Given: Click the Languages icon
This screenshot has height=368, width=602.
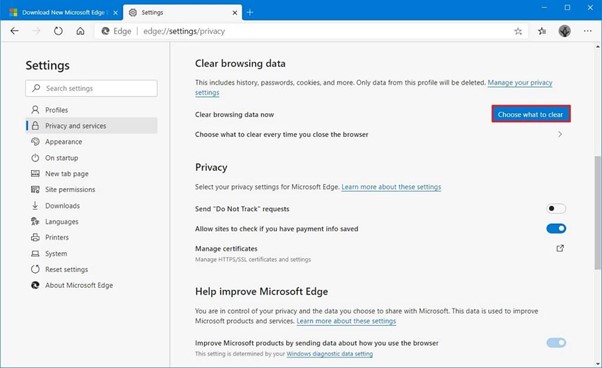Looking at the screenshot, I should [35, 221].
